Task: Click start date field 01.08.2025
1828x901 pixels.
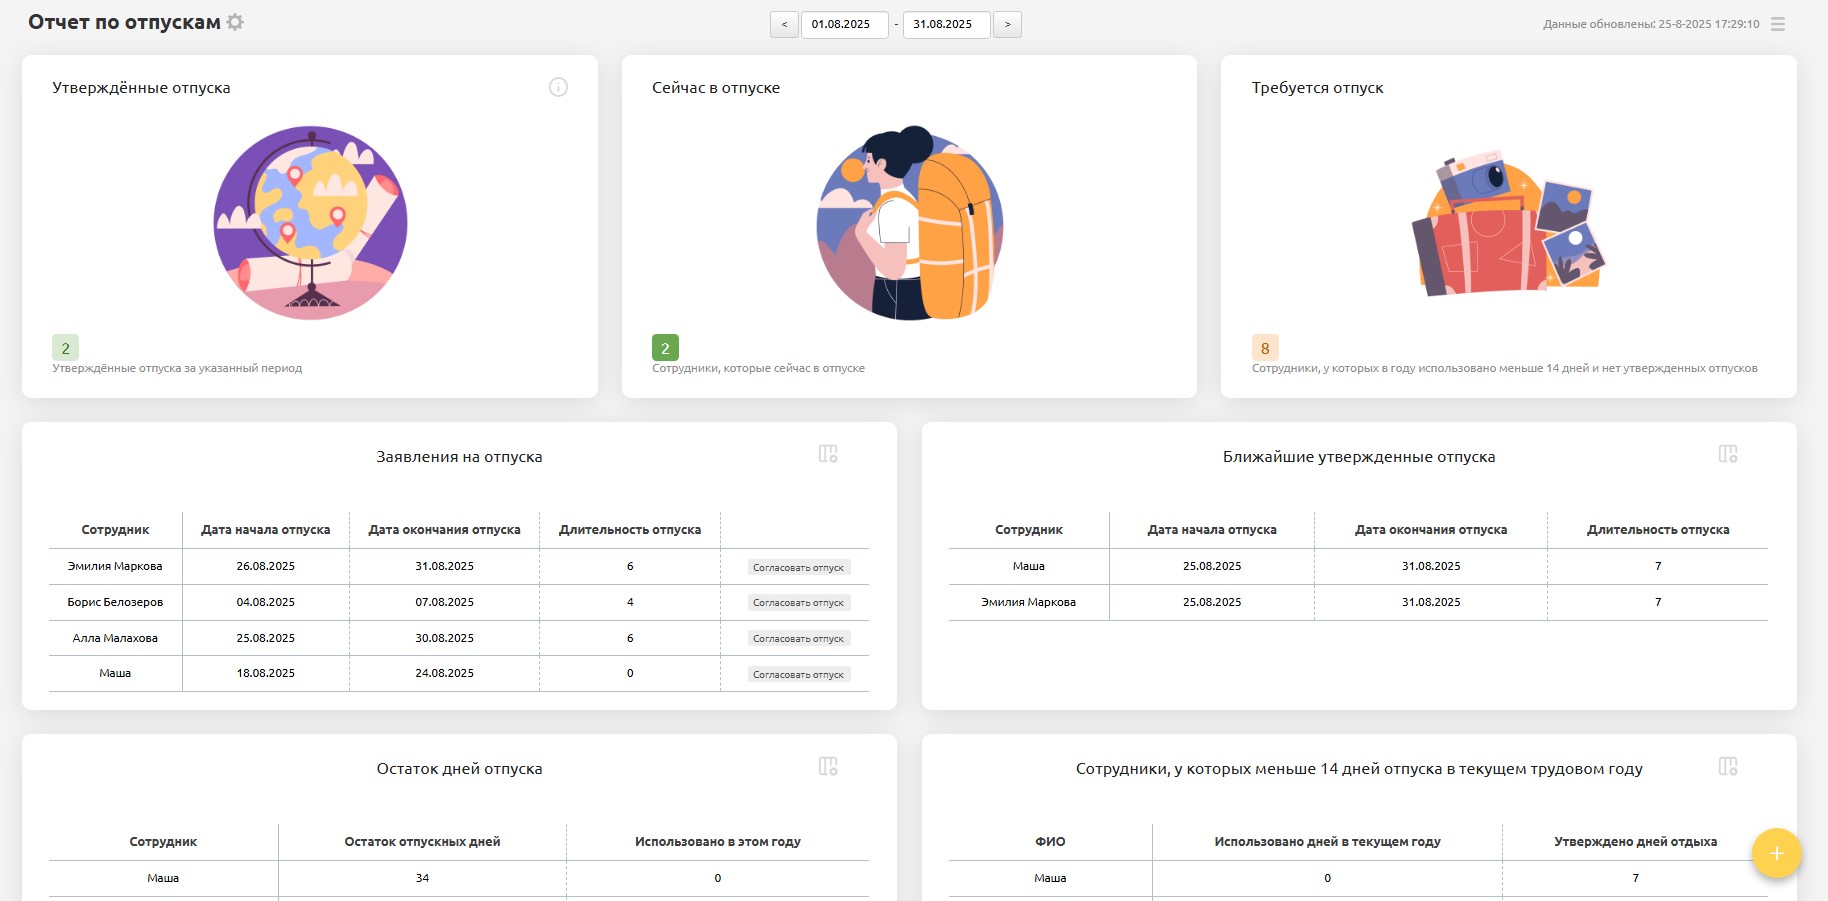Action: pyautogui.click(x=844, y=24)
